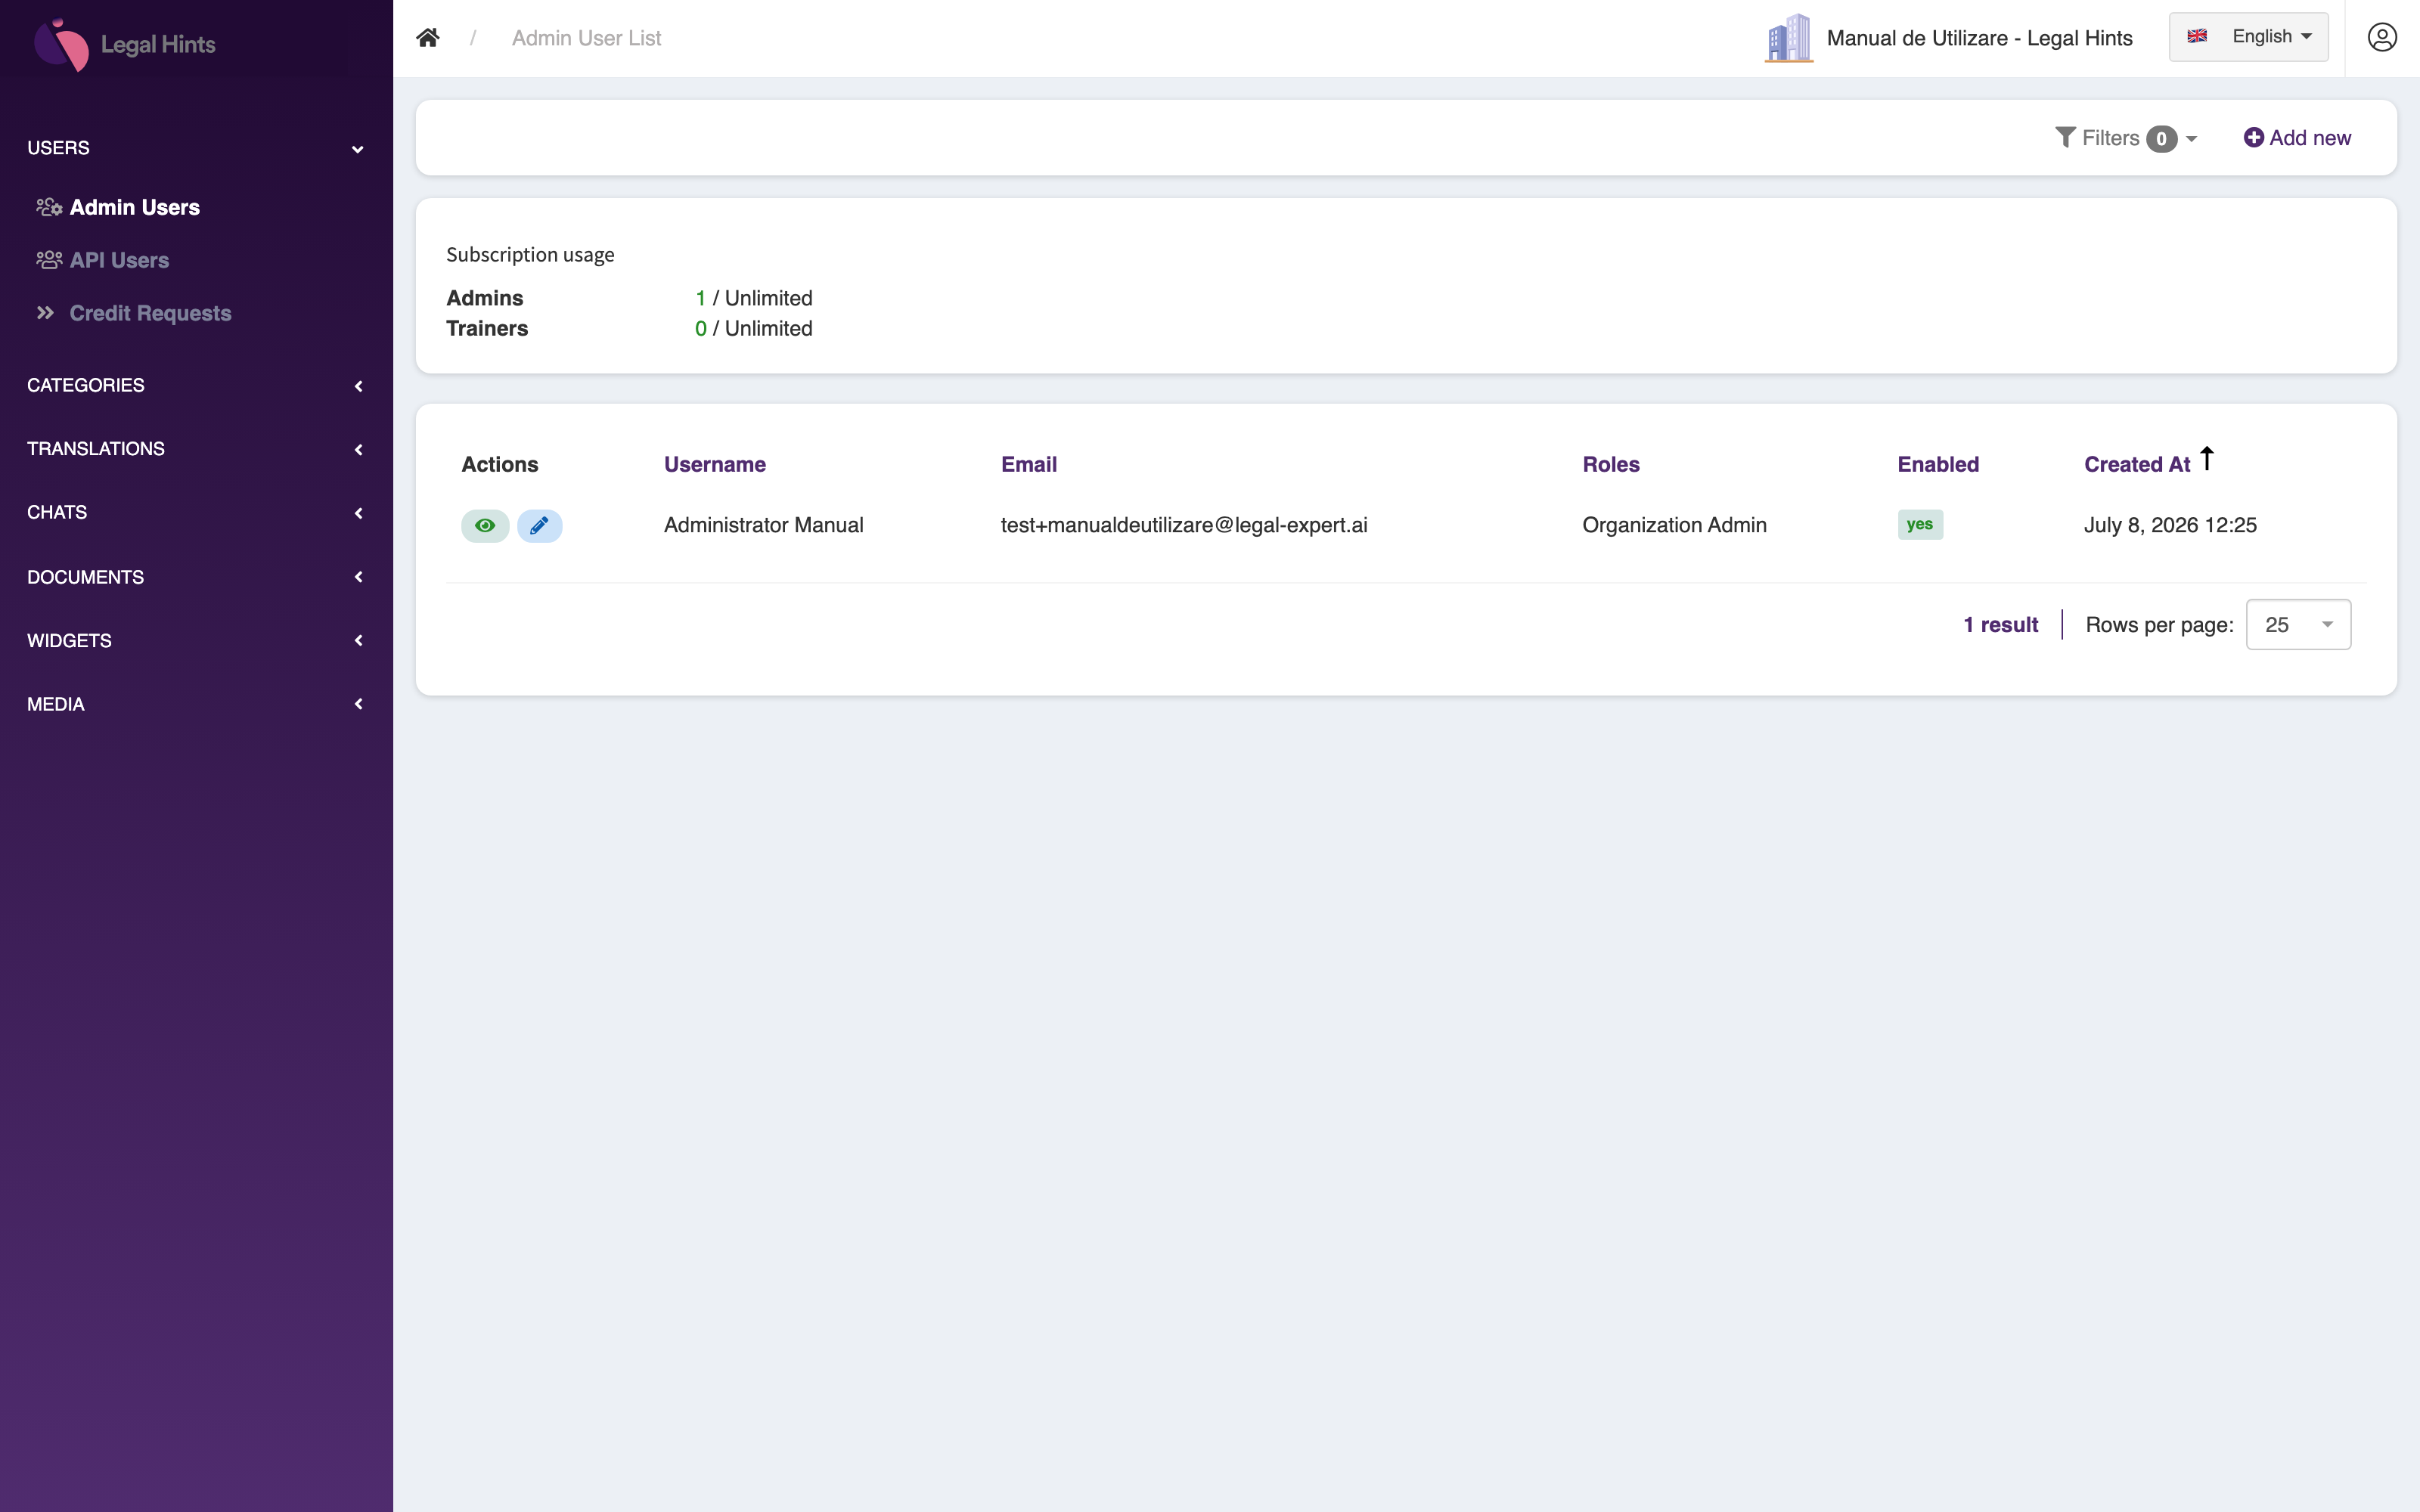The image size is (2420, 1512).
Task: Sort the table by Email column
Action: click(1029, 464)
